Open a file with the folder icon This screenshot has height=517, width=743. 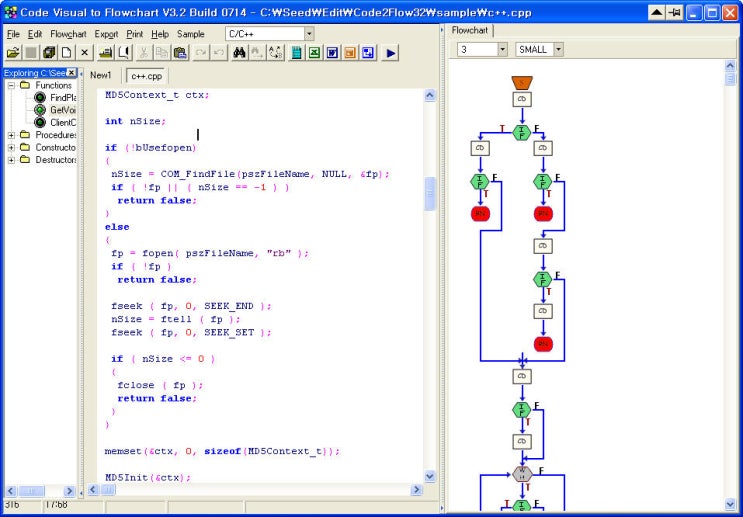[13, 53]
